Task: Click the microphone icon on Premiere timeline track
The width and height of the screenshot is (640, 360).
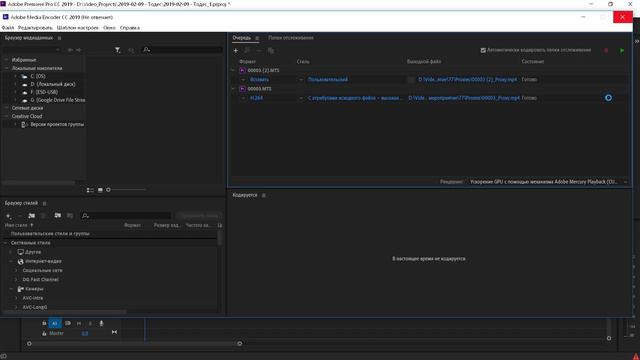Action: coord(101,323)
